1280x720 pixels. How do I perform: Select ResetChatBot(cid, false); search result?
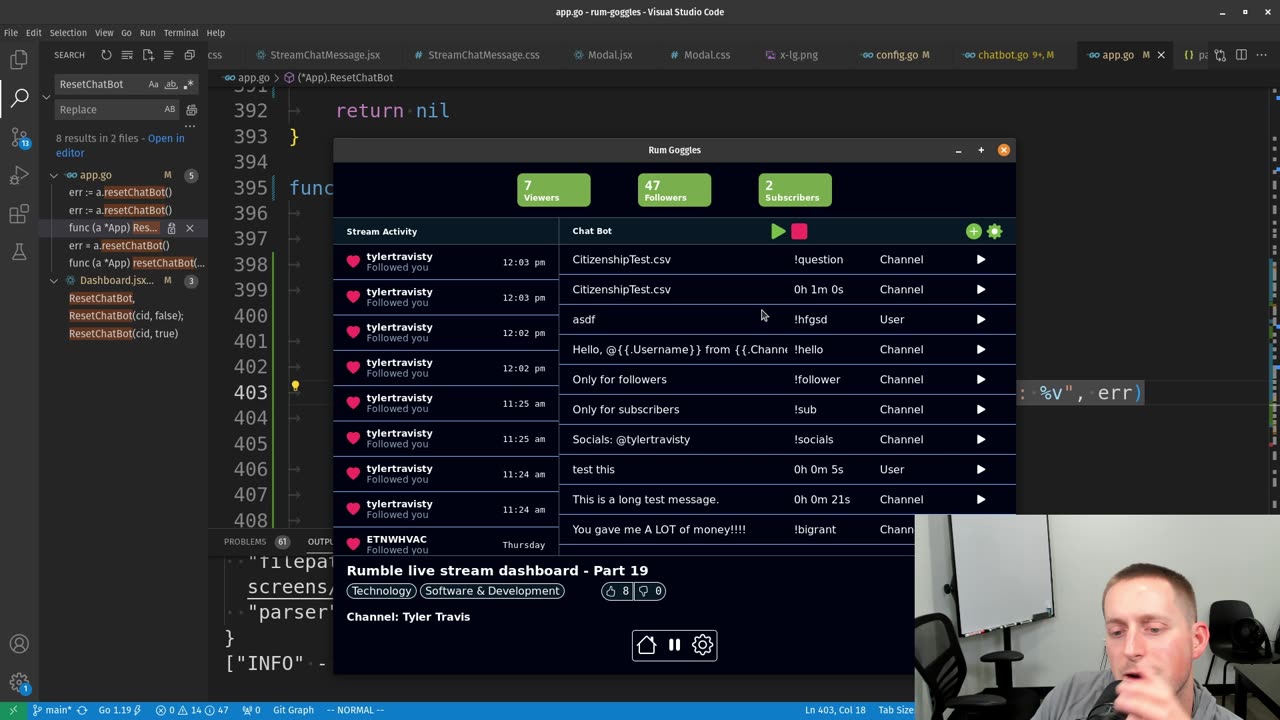click(126, 315)
